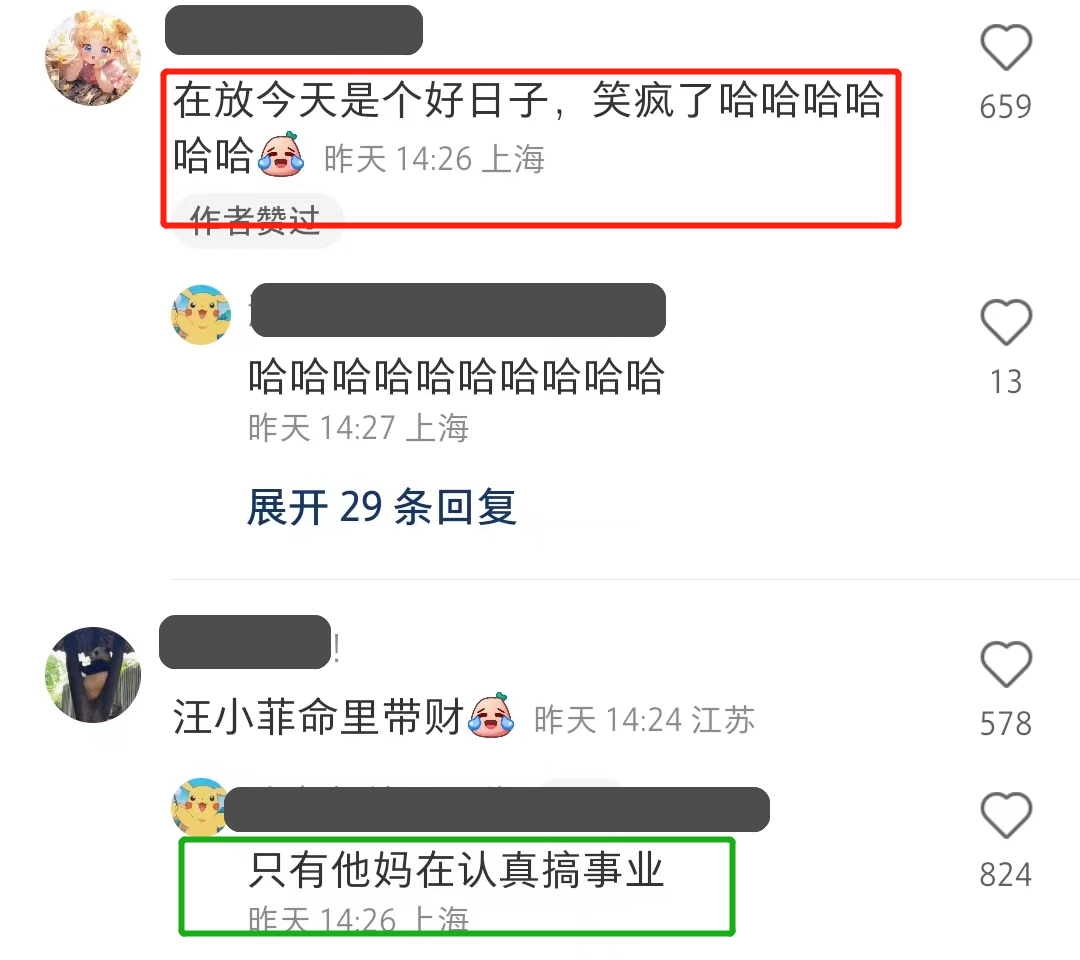Viewport: 1080px width, 960px height.
Task: Expand the 29 hidden replies
Action: click(x=382, y=508)
